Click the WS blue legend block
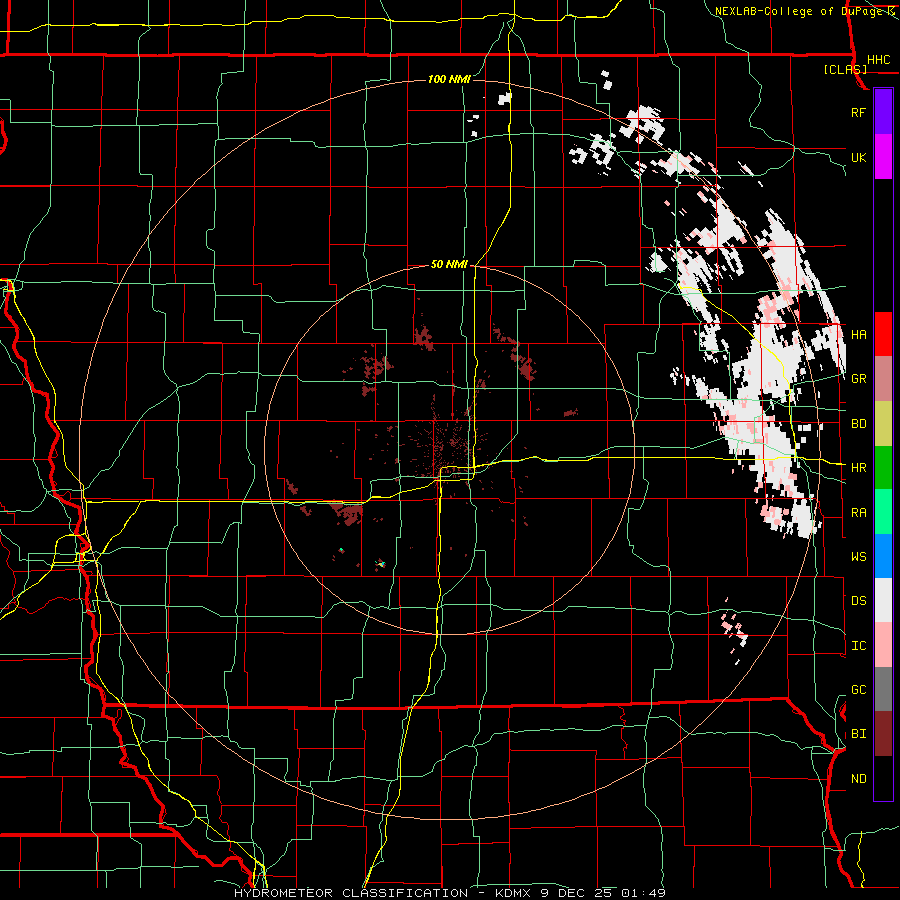The width and height of the screenshot is (900, 900). pyautogui.click(x=883, y=556)
